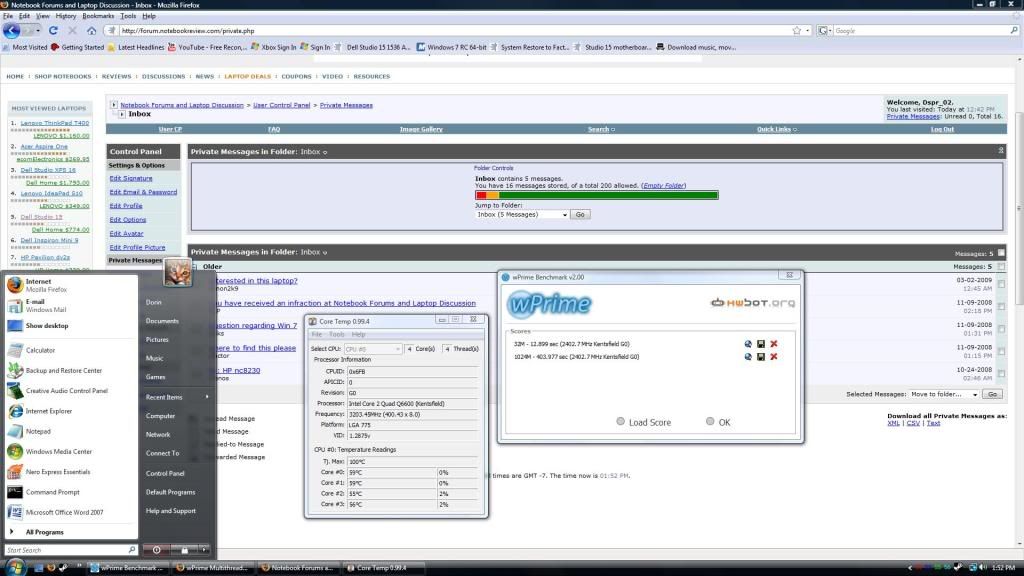Check the select-all box beside Messages: 5
1024x576 pixels.
click(1001, 266)
